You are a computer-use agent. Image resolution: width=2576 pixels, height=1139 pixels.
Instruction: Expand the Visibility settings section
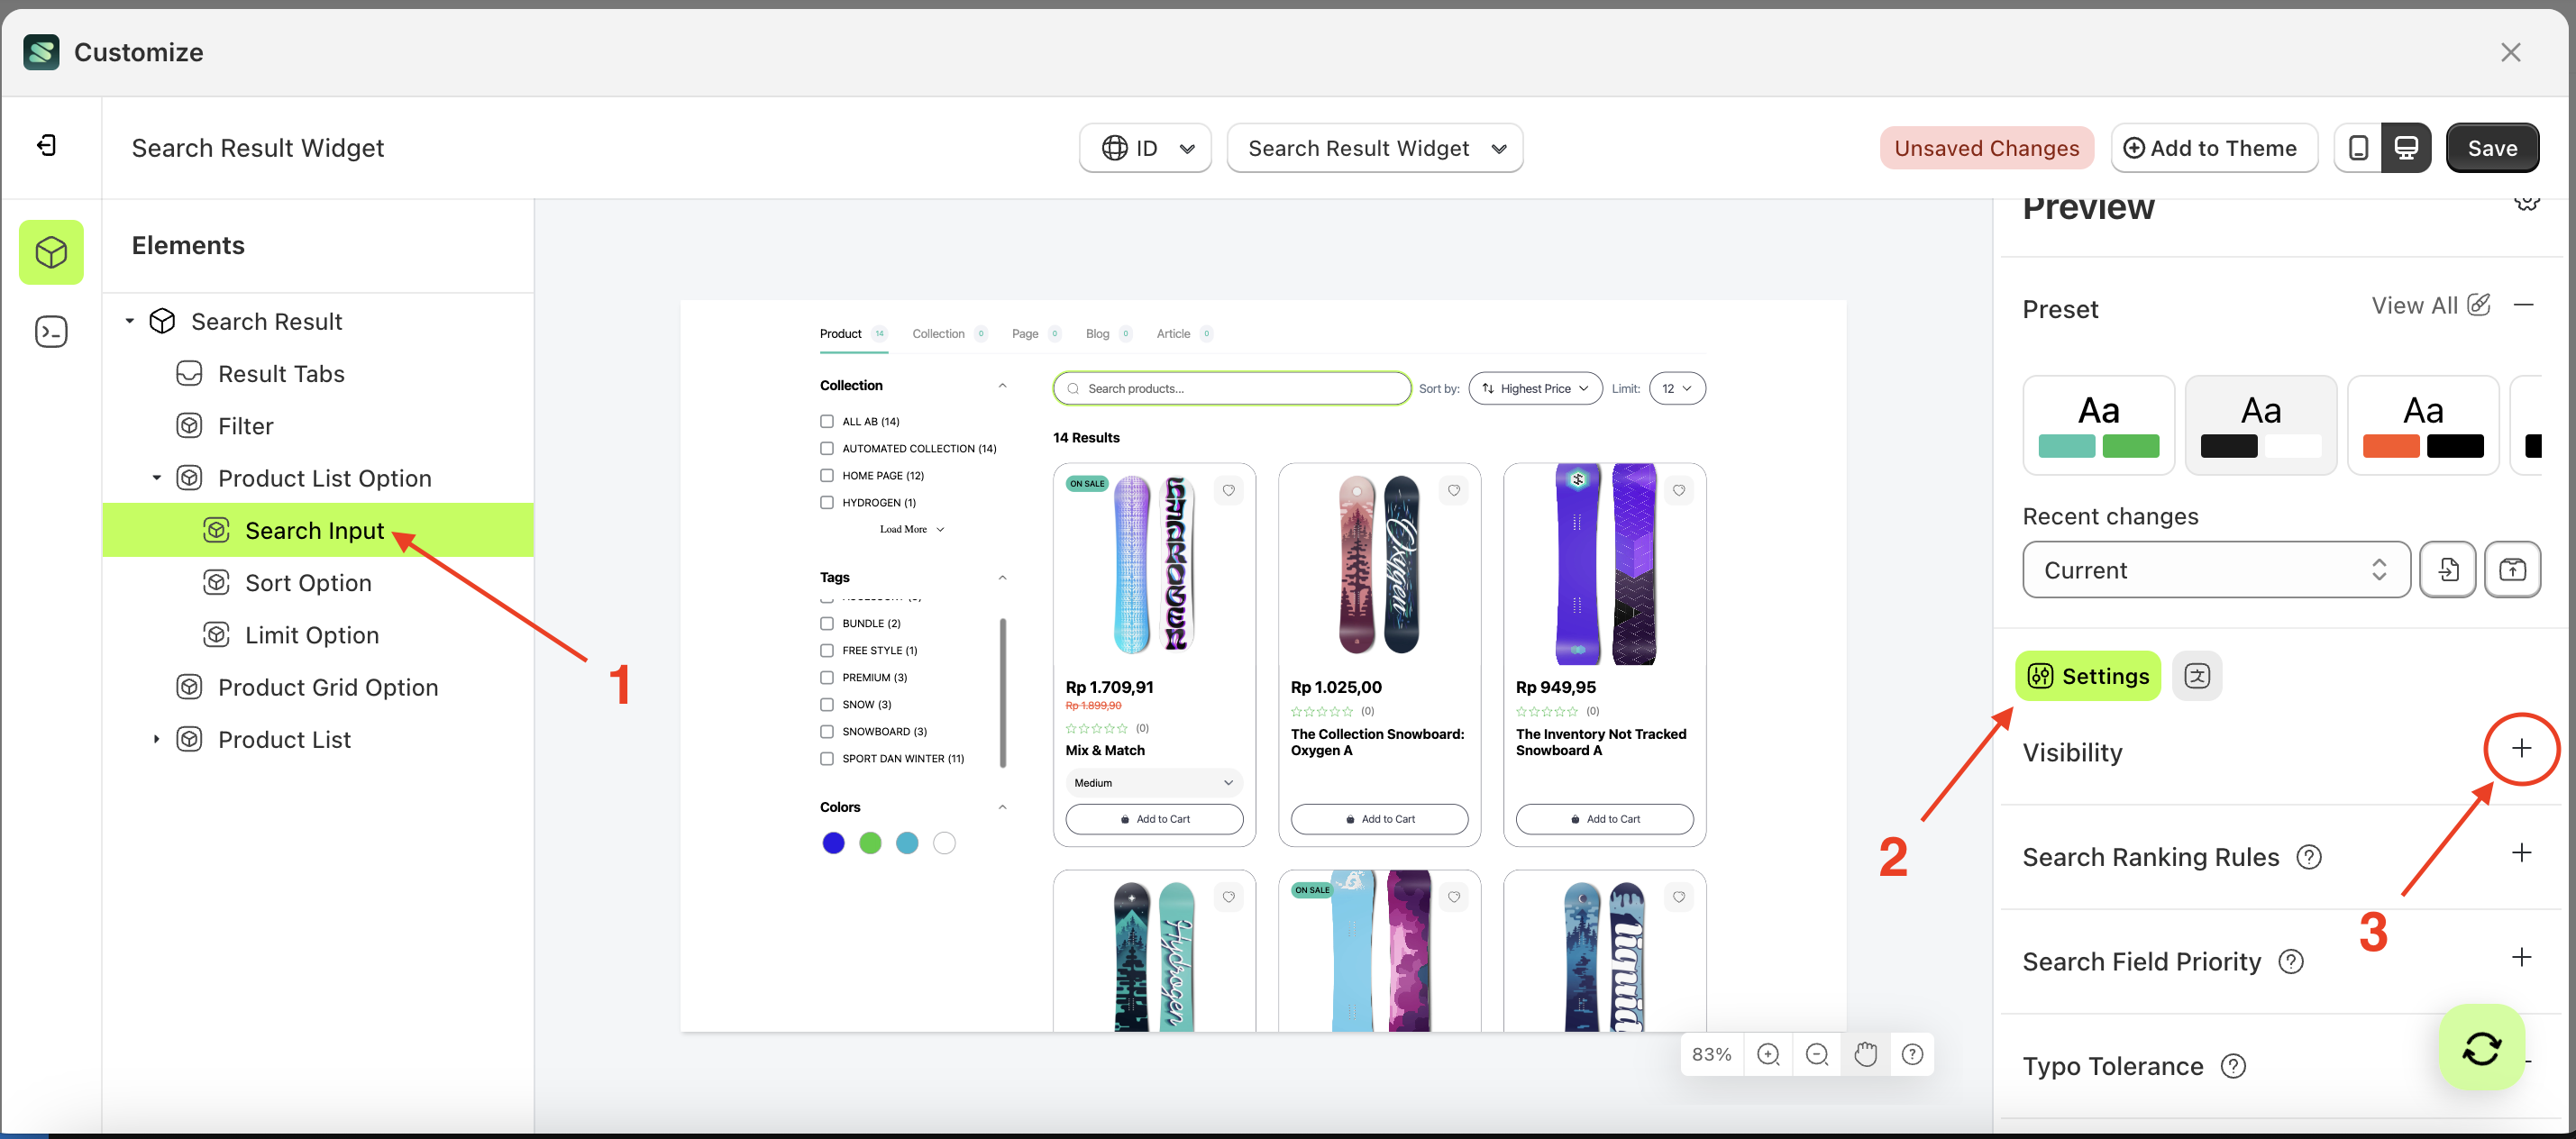click(2520, 748)
